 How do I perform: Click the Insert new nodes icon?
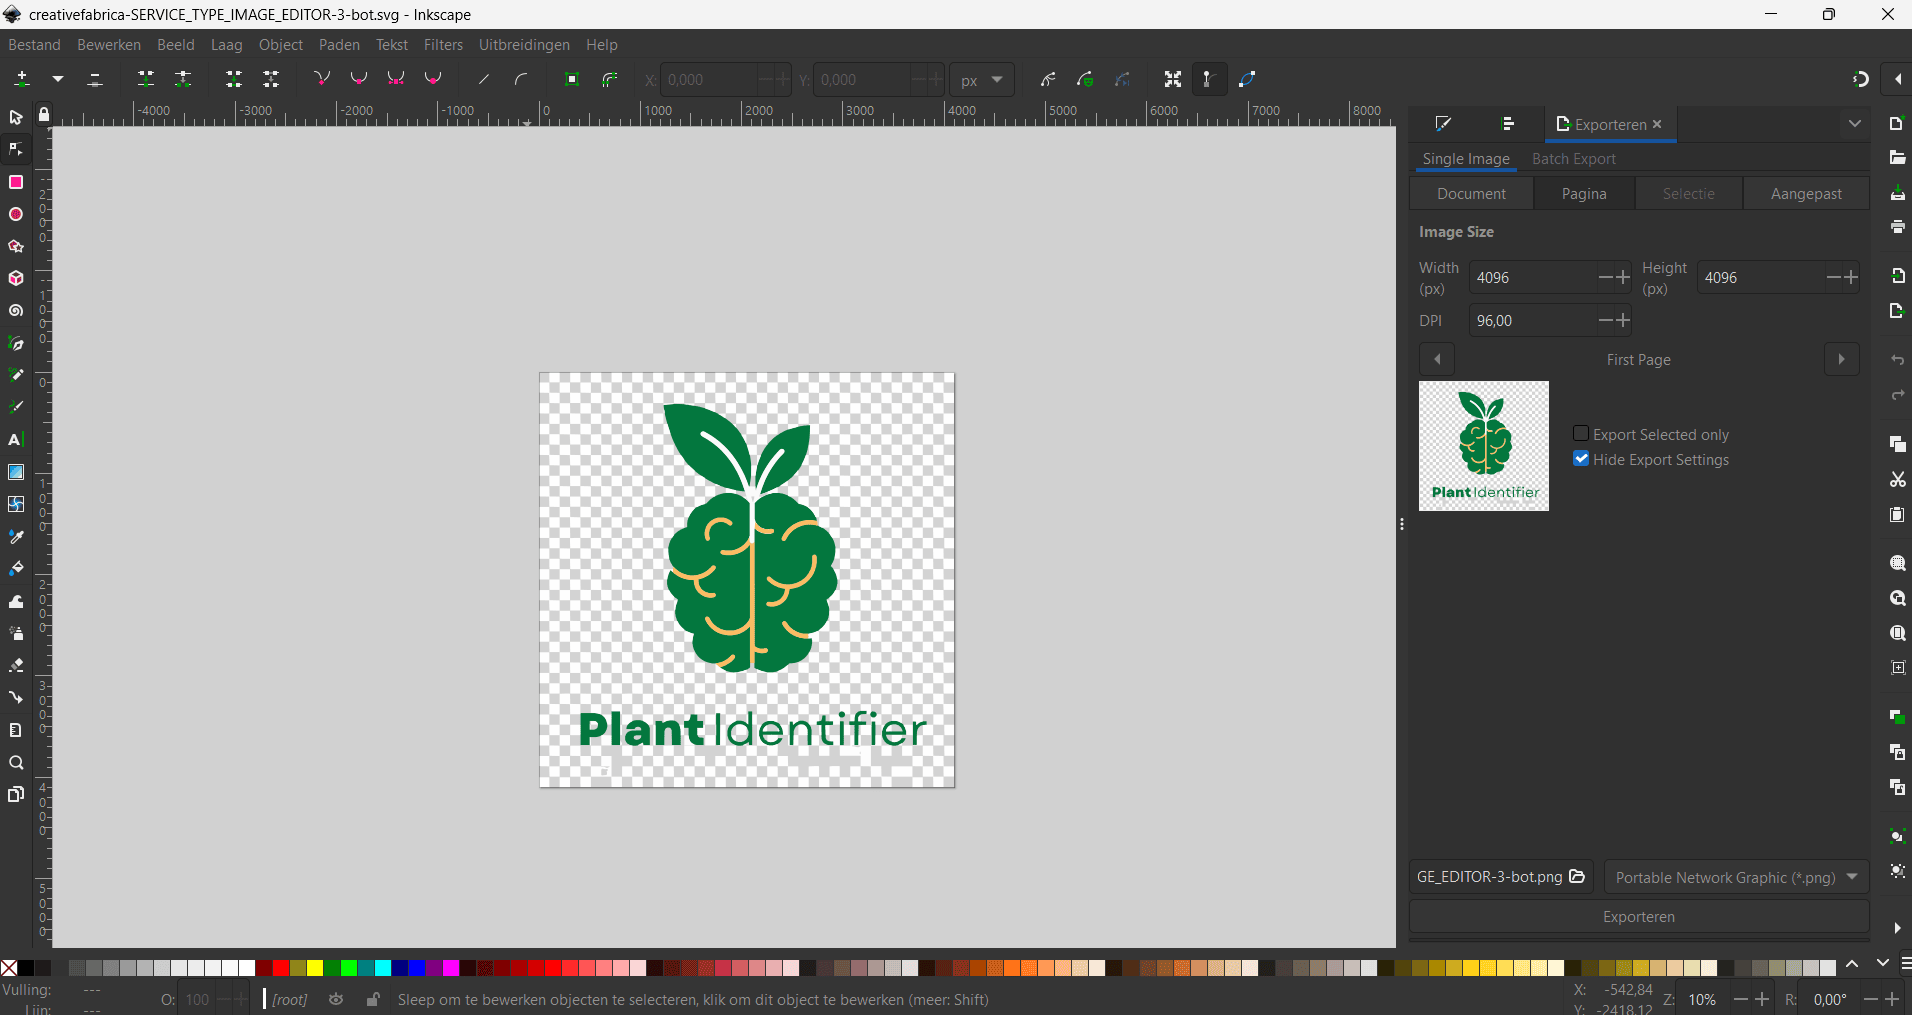tap(22, 79)
